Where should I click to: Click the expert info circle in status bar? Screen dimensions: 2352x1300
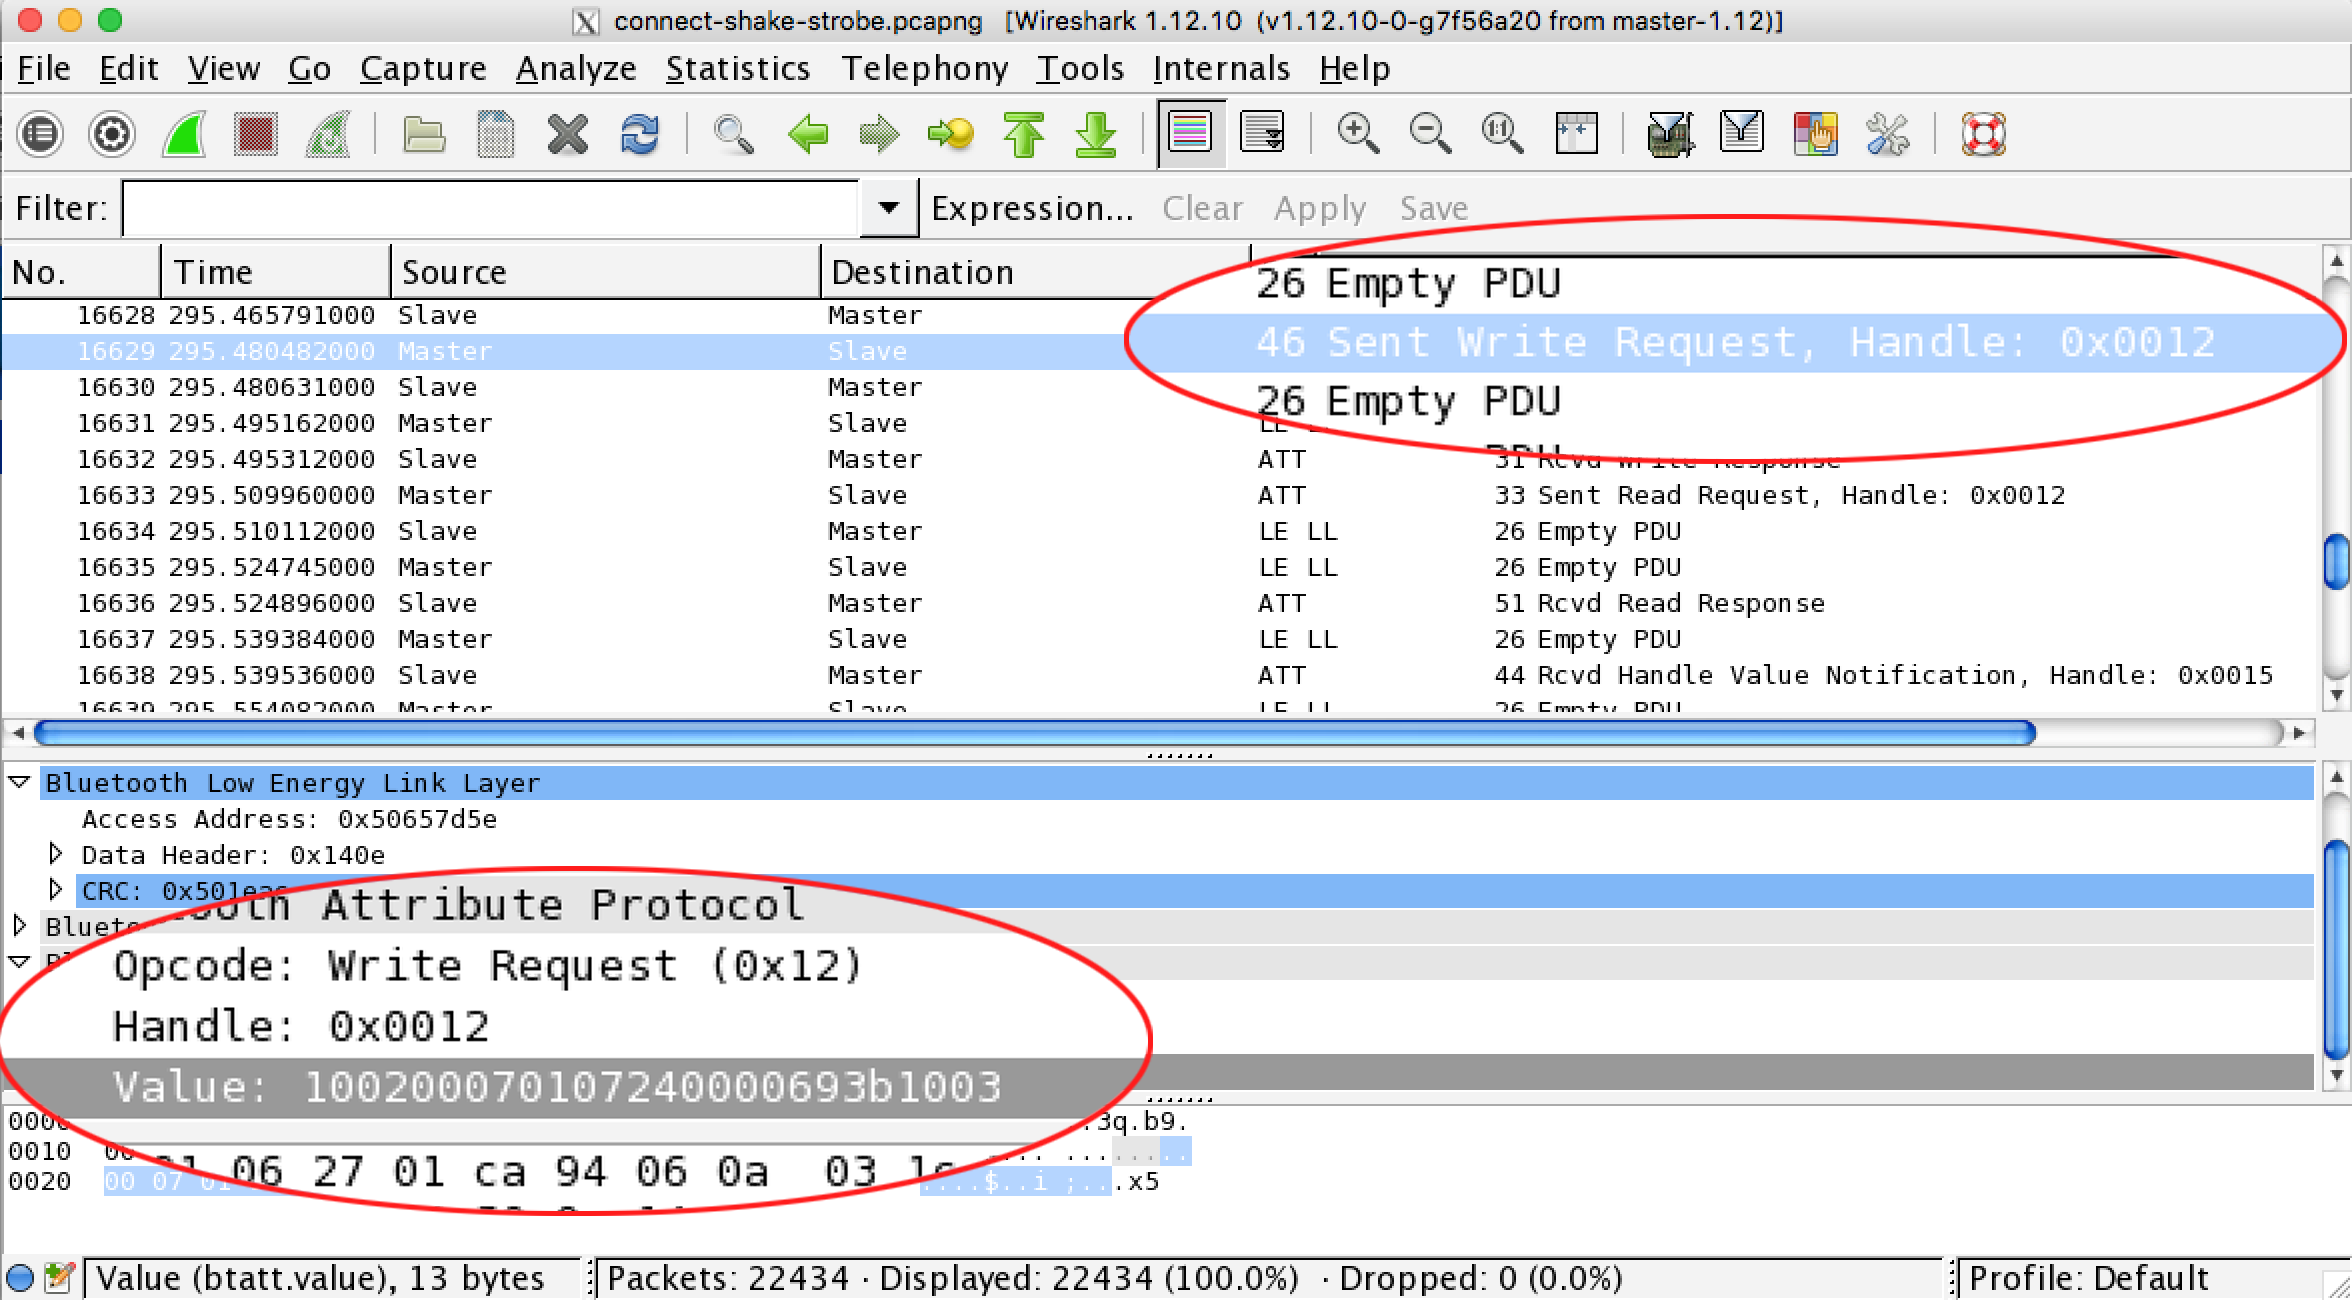tap(20, 1278)
